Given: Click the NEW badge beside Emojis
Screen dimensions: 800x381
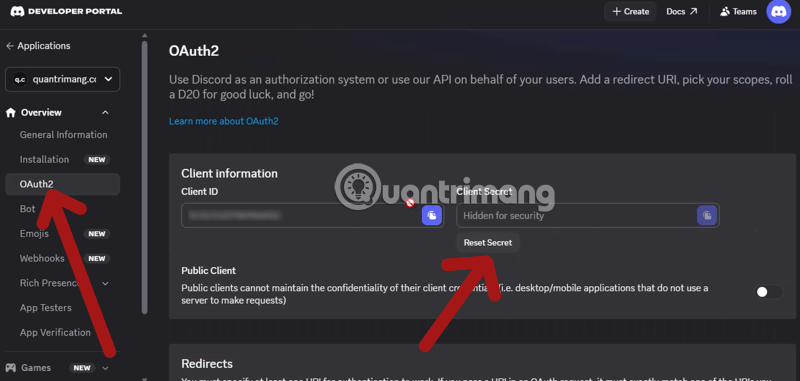Looking at the screenshot, I should [x=96, y=234].
